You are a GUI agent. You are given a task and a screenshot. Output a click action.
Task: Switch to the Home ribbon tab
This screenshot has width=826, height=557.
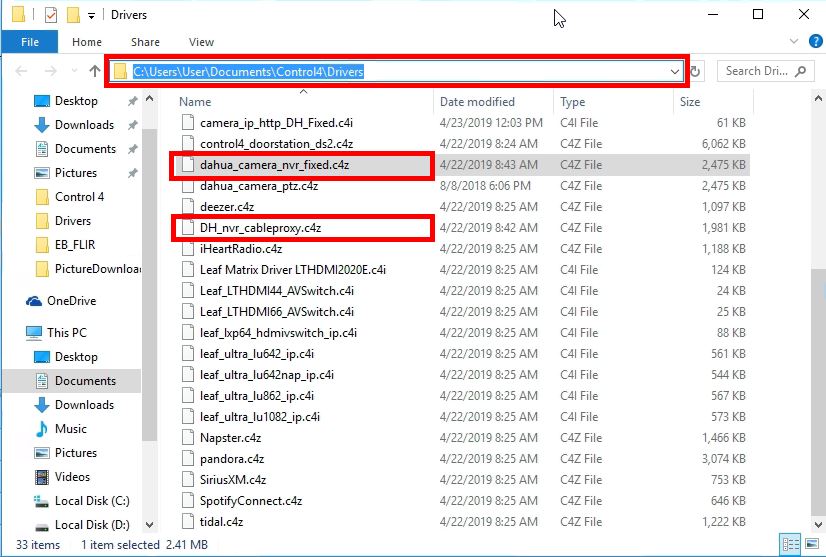click(87, 42)
